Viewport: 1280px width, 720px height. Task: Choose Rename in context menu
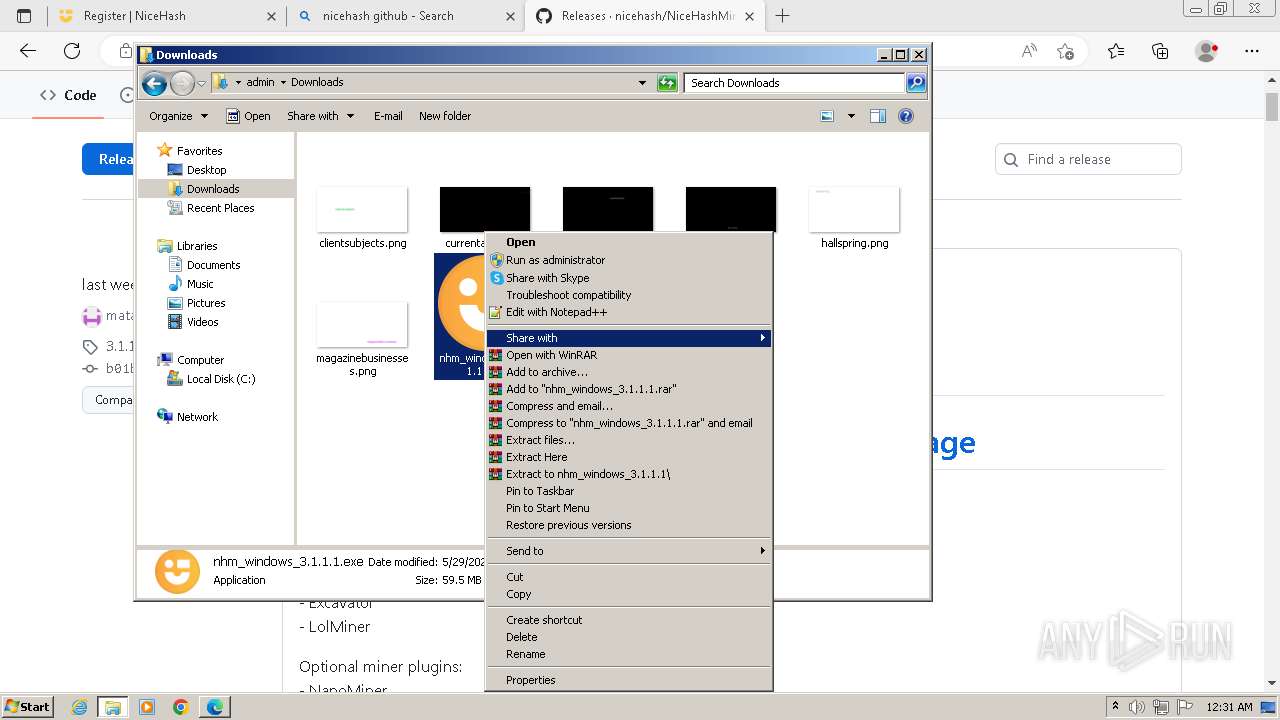[x=629, y=654]
